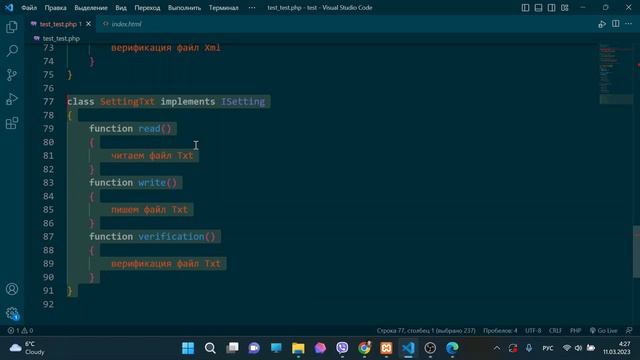Open the Терминал menu

pyautogui.click(x=224, y=8)
